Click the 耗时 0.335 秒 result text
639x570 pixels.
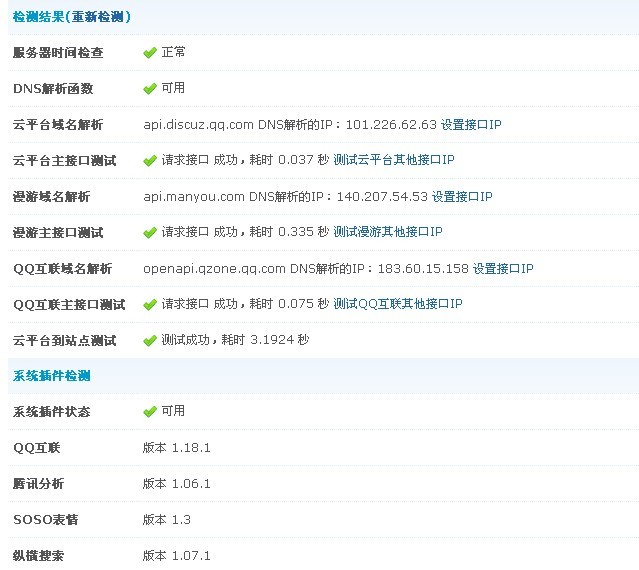pos(289,232)
